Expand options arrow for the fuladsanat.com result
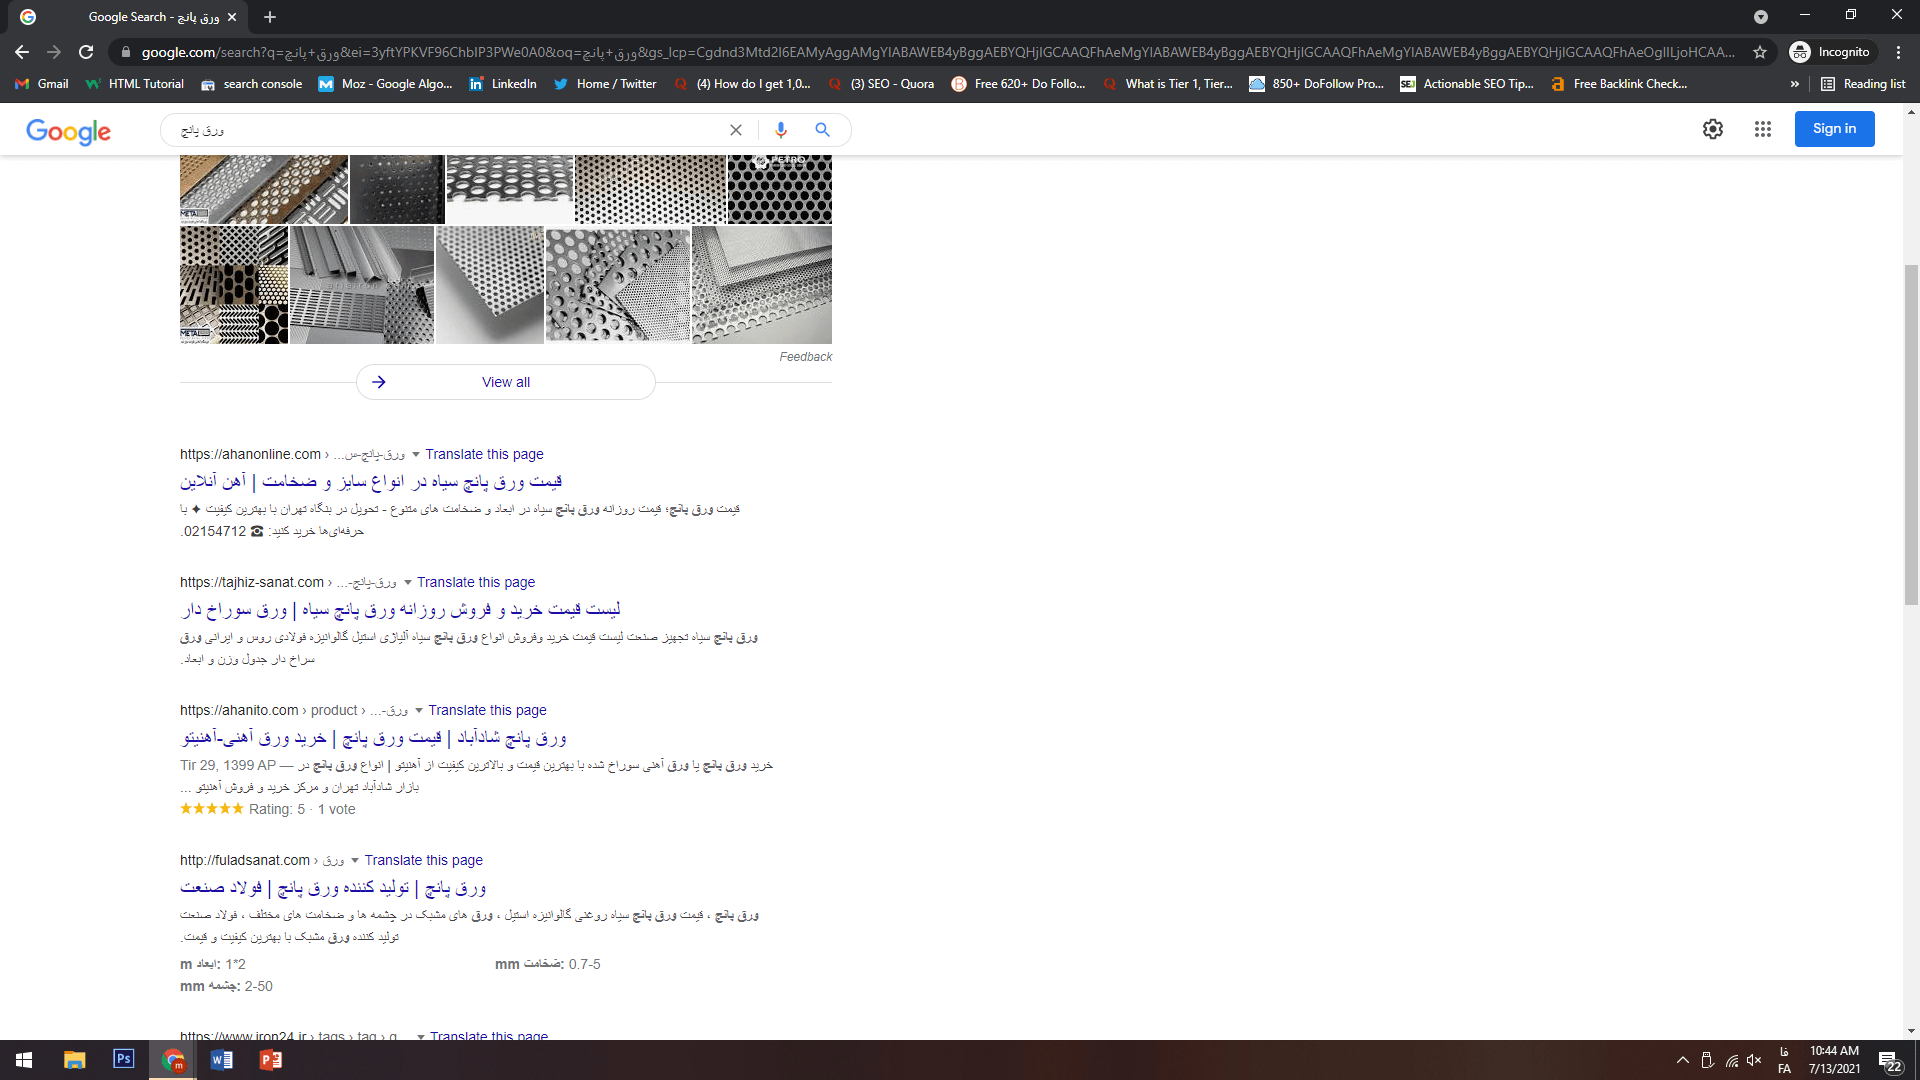Screen dimensions: 1920x1080 point(355,861)
